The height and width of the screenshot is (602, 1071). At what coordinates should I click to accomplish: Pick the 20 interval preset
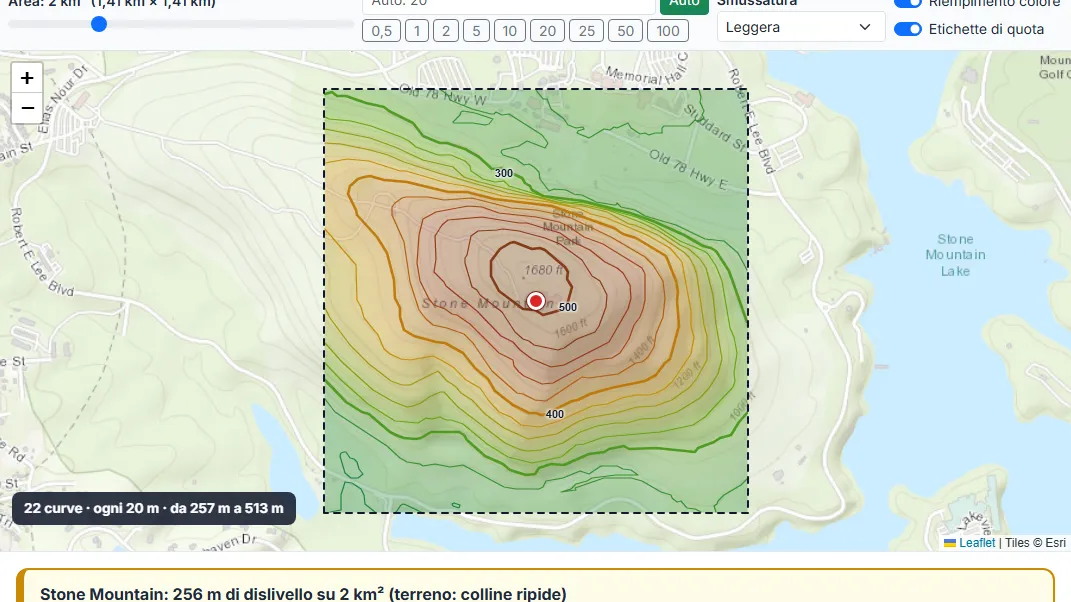point(547,31)
